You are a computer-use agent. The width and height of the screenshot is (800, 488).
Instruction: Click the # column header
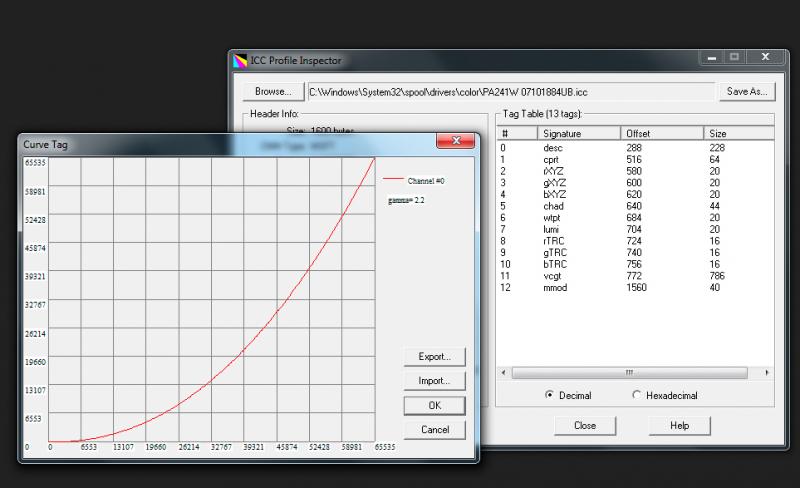(x=517, y=133)
